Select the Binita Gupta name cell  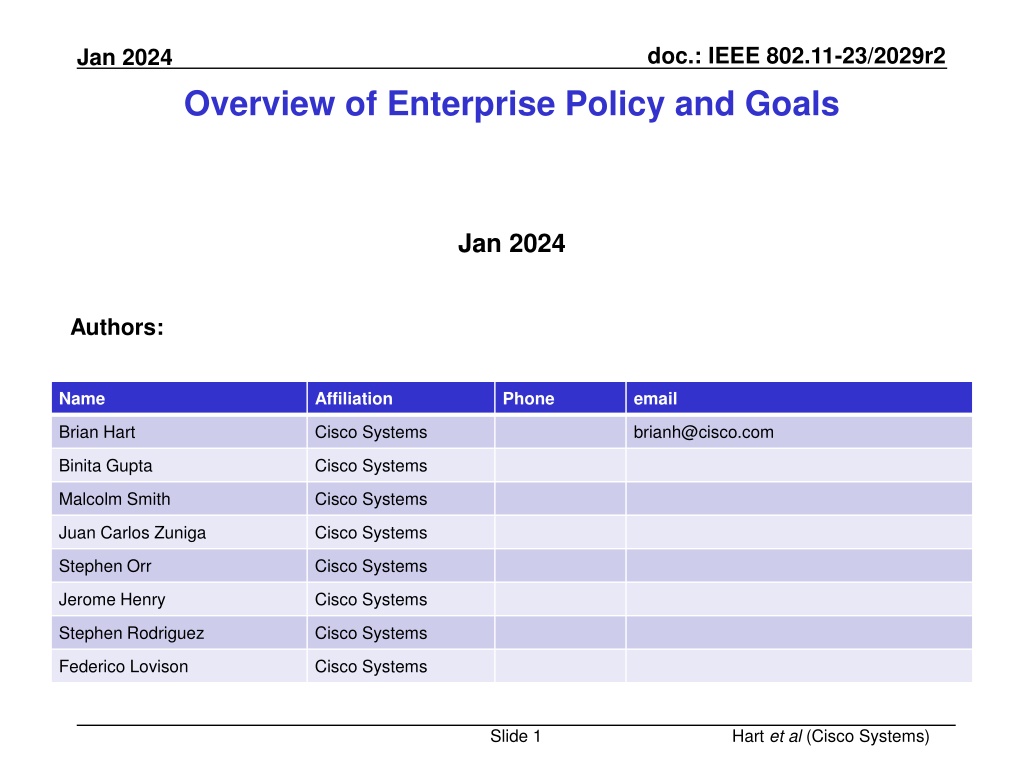click(x=179, y=466)
